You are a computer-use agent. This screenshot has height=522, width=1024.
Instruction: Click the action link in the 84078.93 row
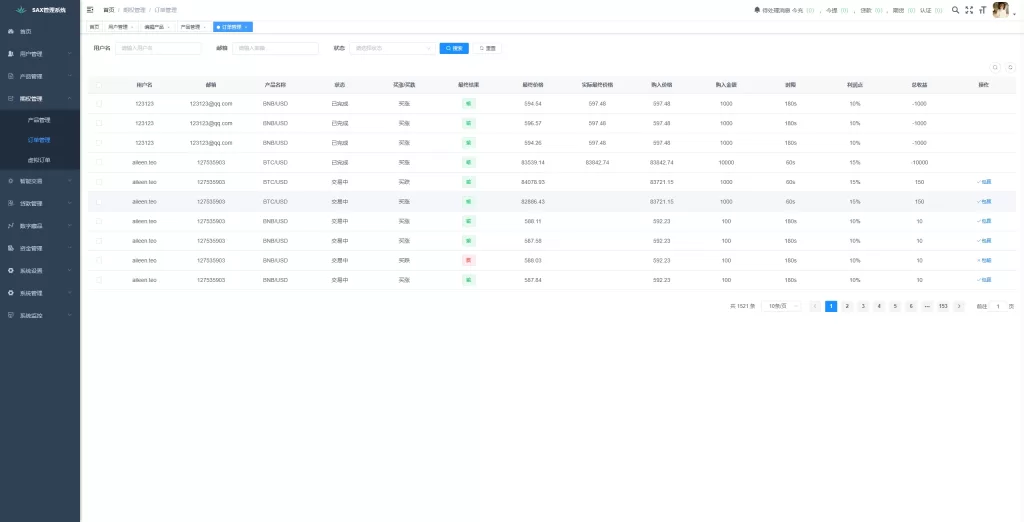(984, 182)
